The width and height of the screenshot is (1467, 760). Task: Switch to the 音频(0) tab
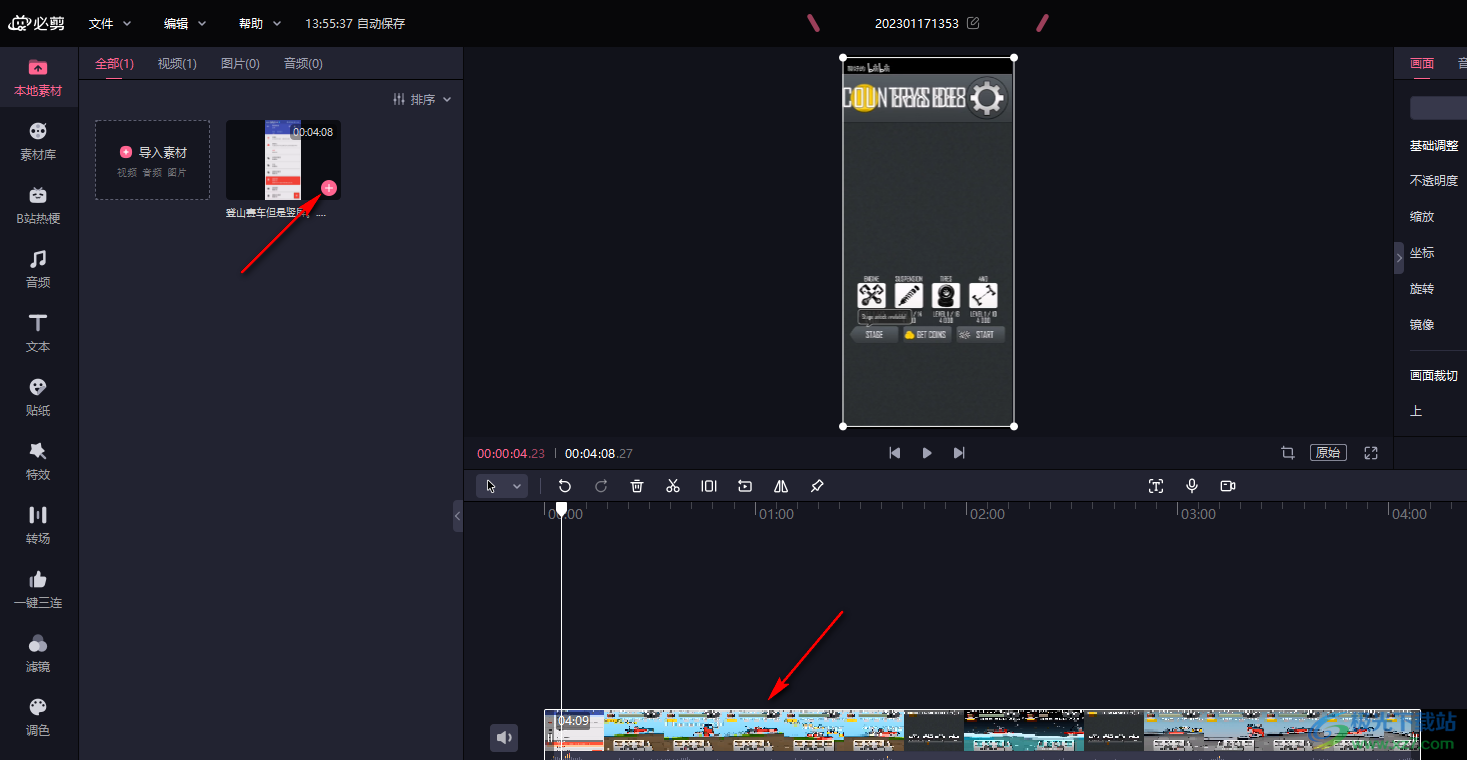(303, 63)
